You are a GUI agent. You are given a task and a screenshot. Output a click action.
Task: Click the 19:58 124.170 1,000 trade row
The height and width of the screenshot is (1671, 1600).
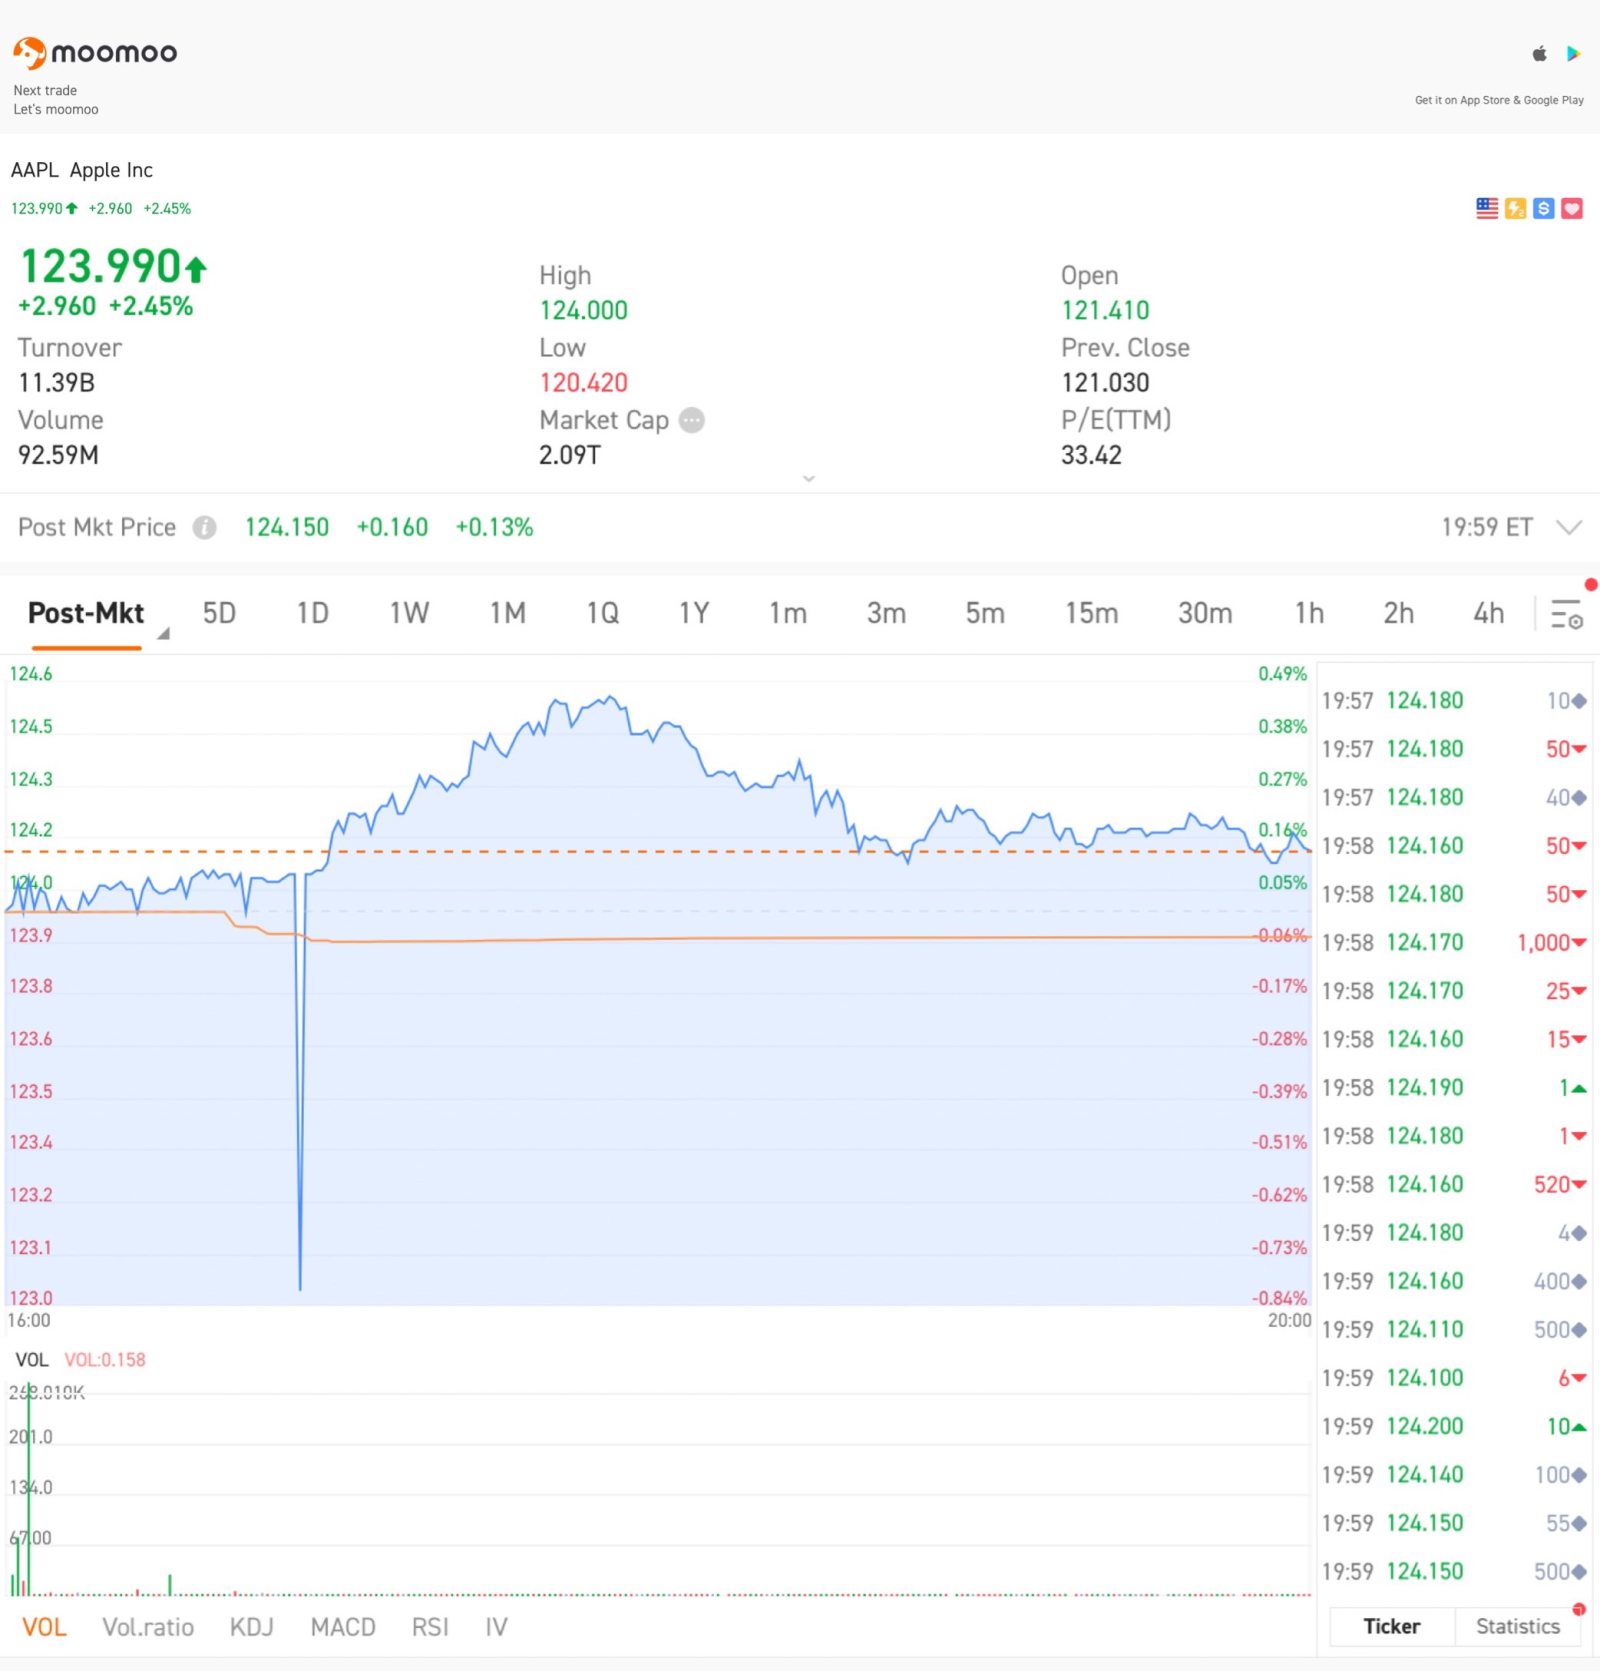pos(1454,942)
